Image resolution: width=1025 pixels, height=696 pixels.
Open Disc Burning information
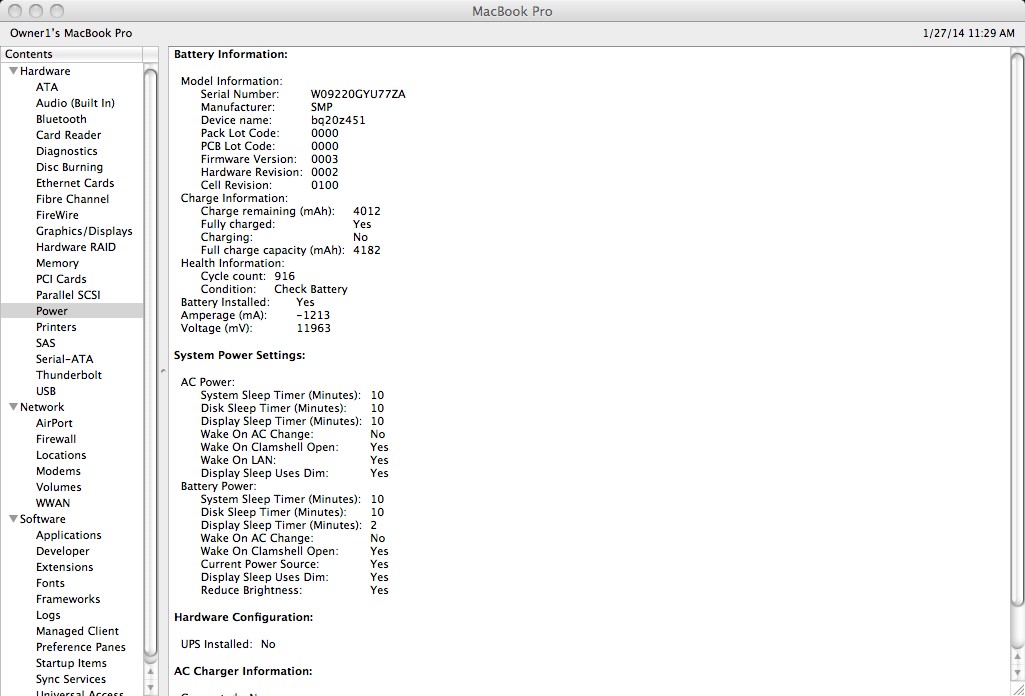point(69,167)
